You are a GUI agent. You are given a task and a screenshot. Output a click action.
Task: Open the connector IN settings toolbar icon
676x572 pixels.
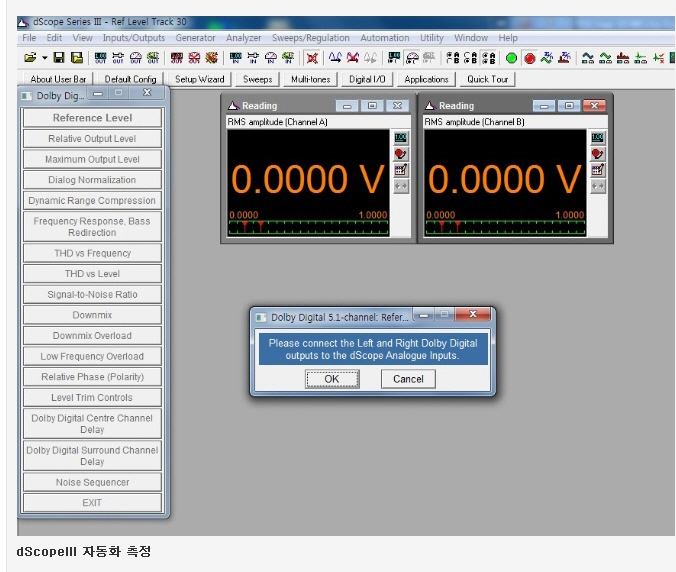[253, 58]
